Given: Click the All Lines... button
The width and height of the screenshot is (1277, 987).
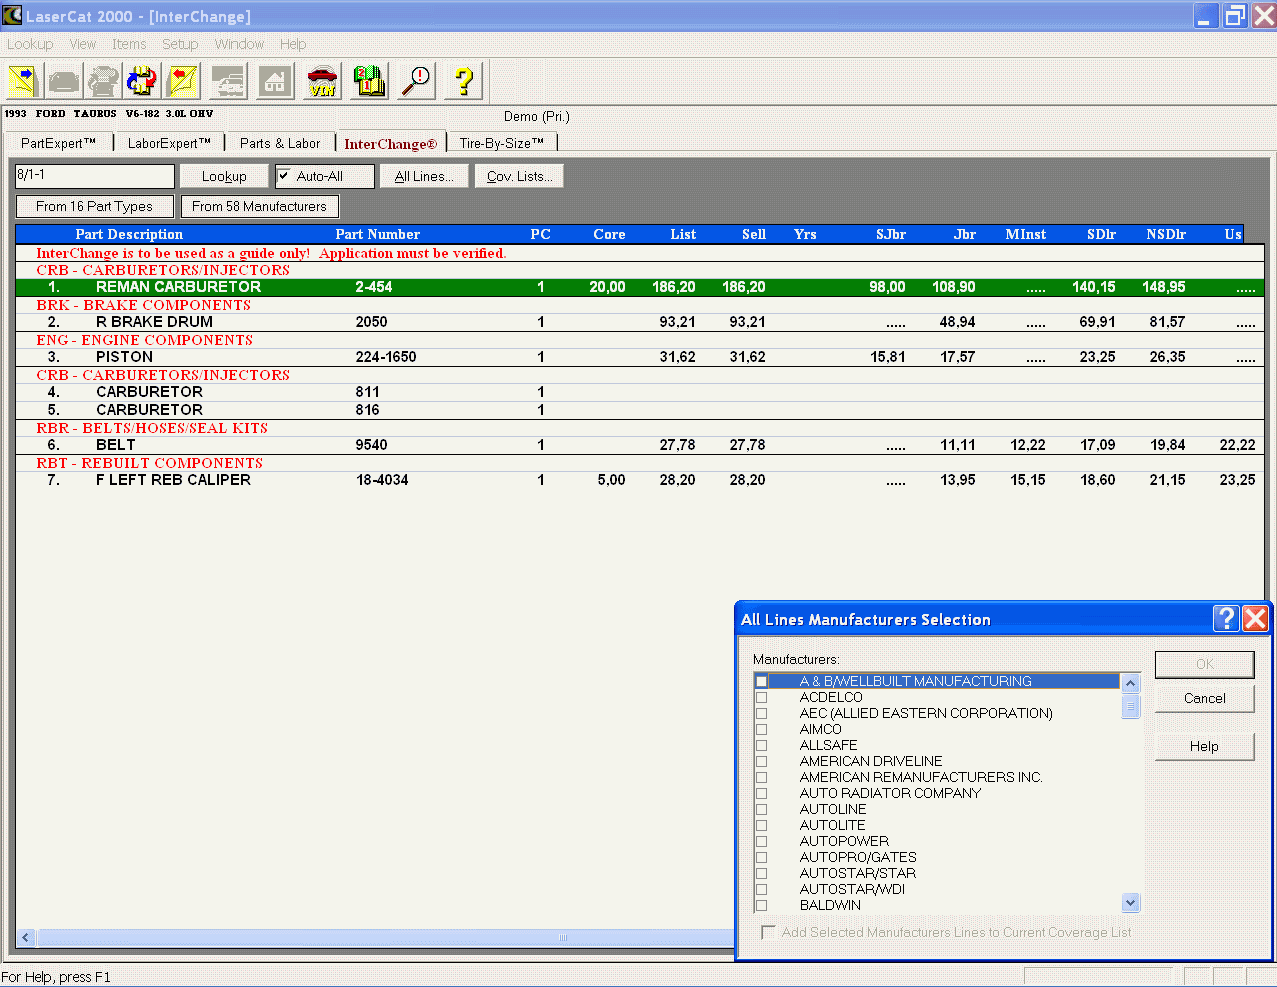Looking at the screenshot, I should coord(424,176).
